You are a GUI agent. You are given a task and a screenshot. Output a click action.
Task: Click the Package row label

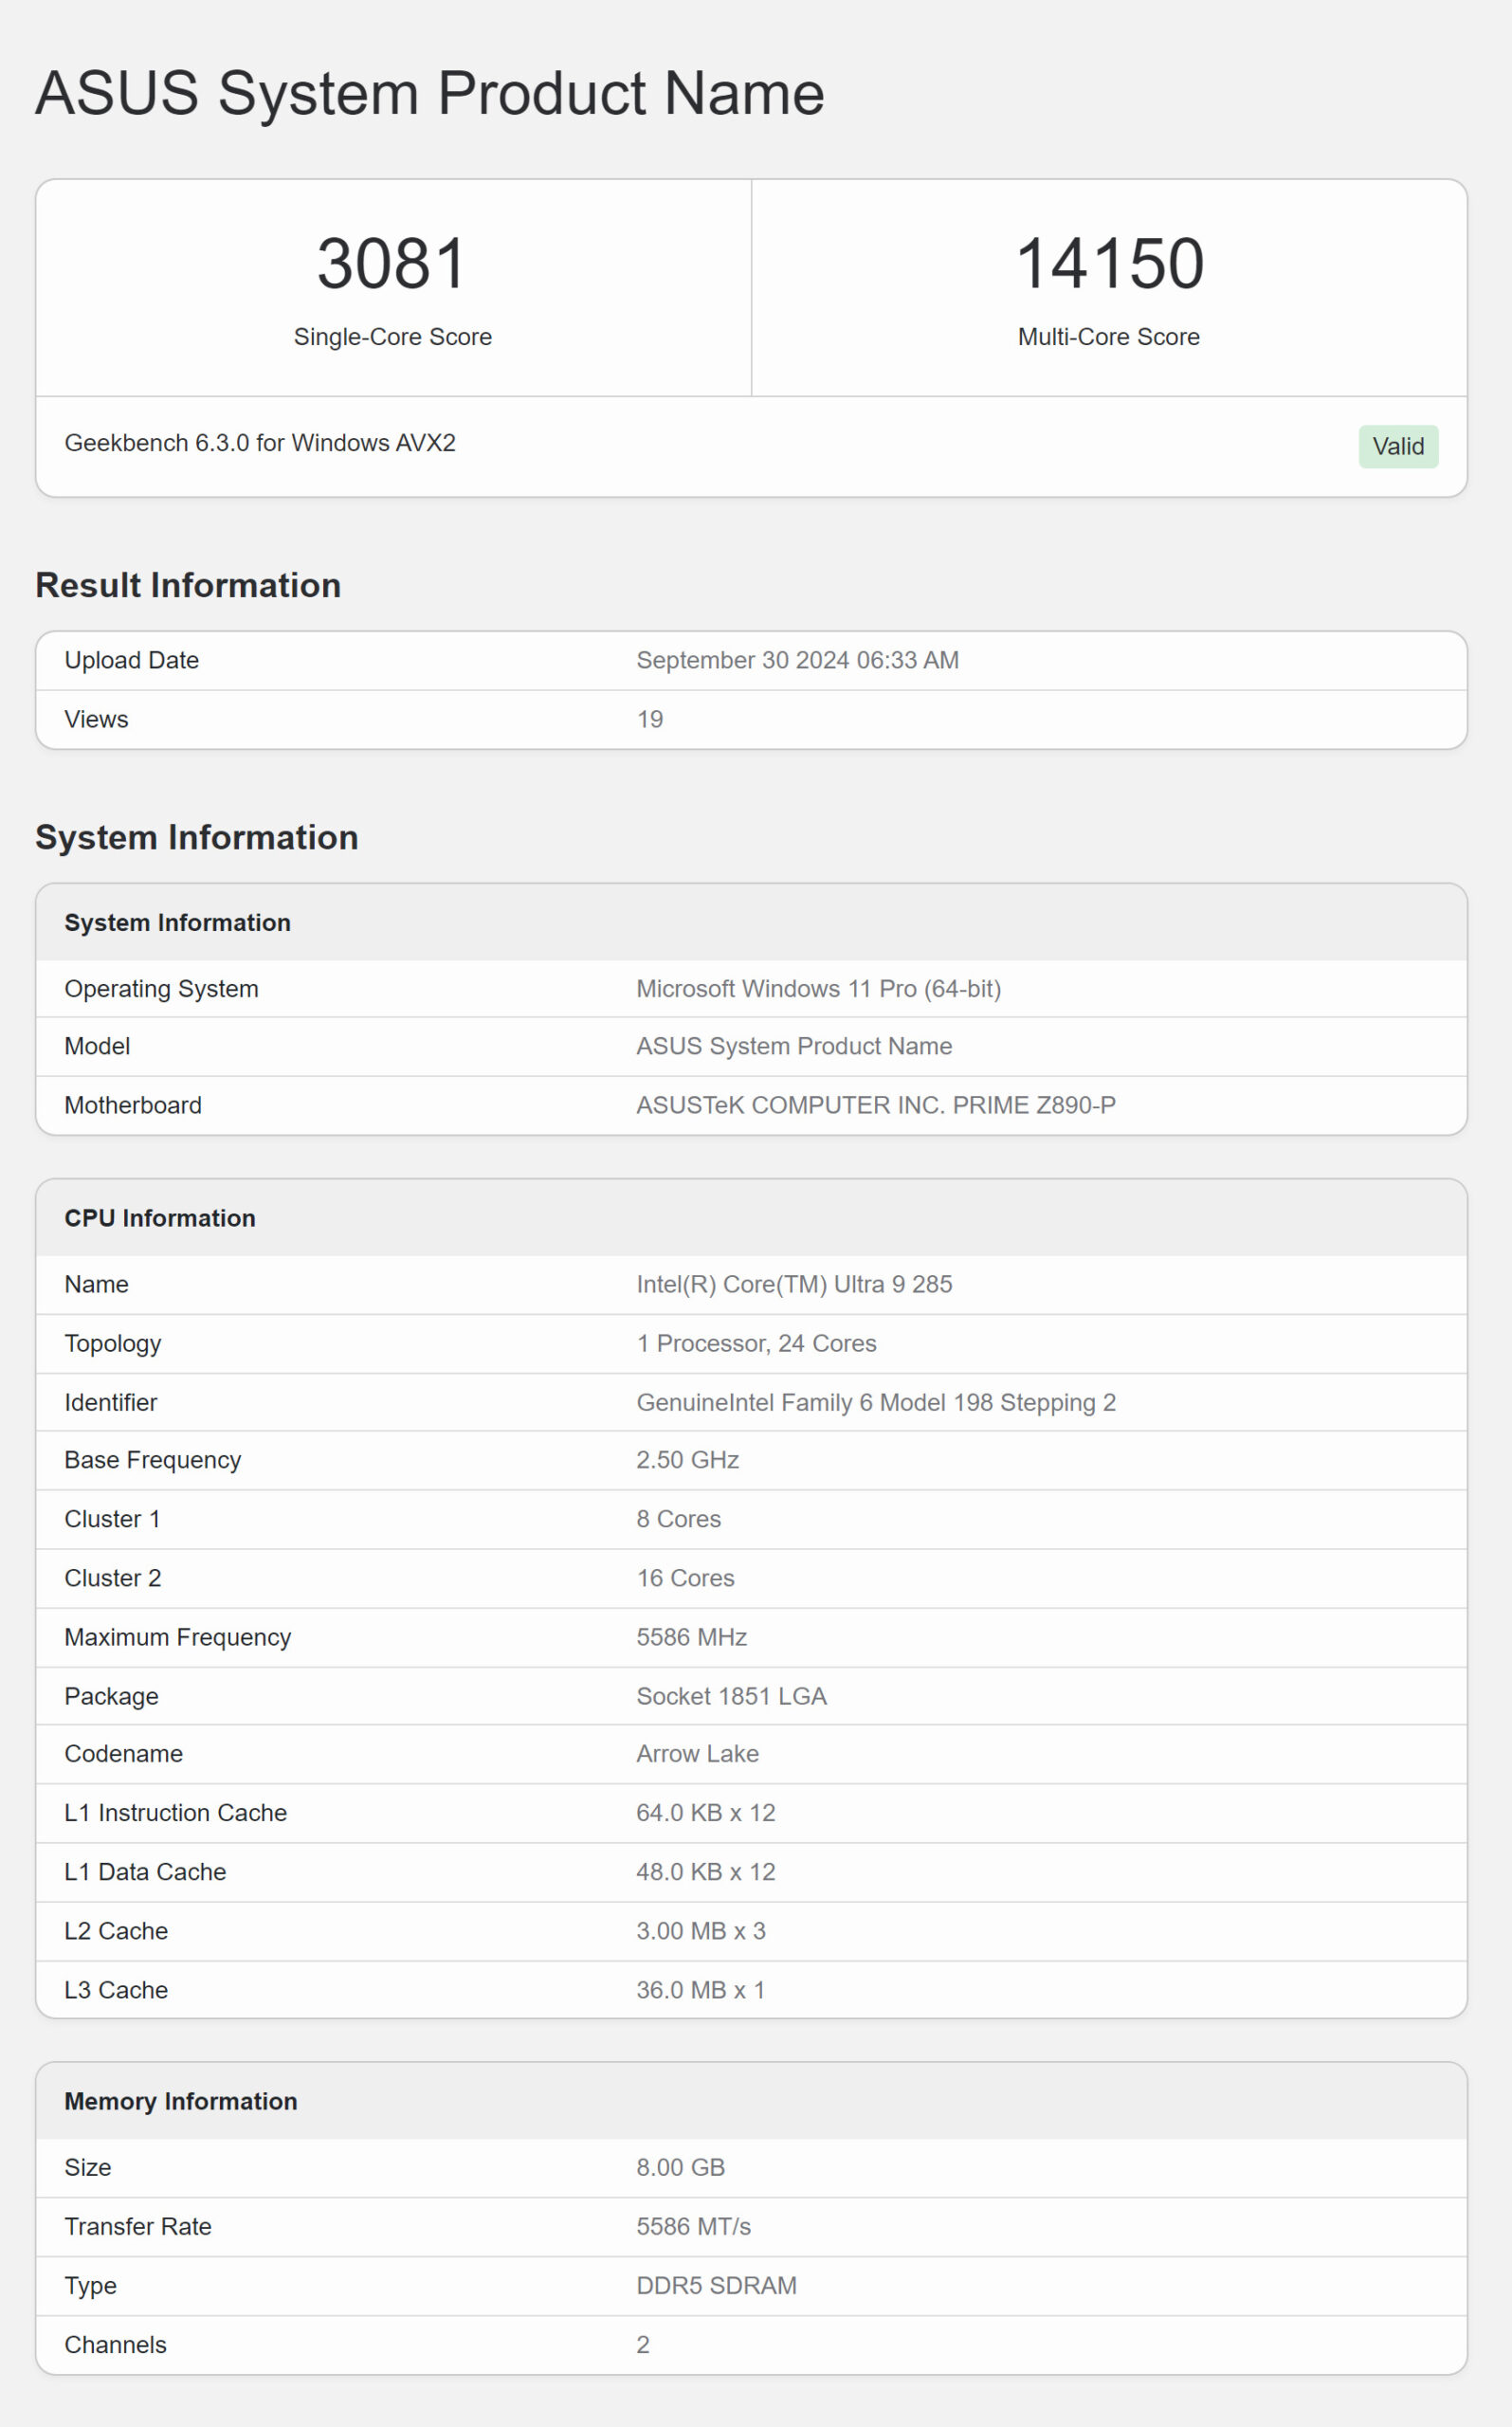(x=111, y=1696)
